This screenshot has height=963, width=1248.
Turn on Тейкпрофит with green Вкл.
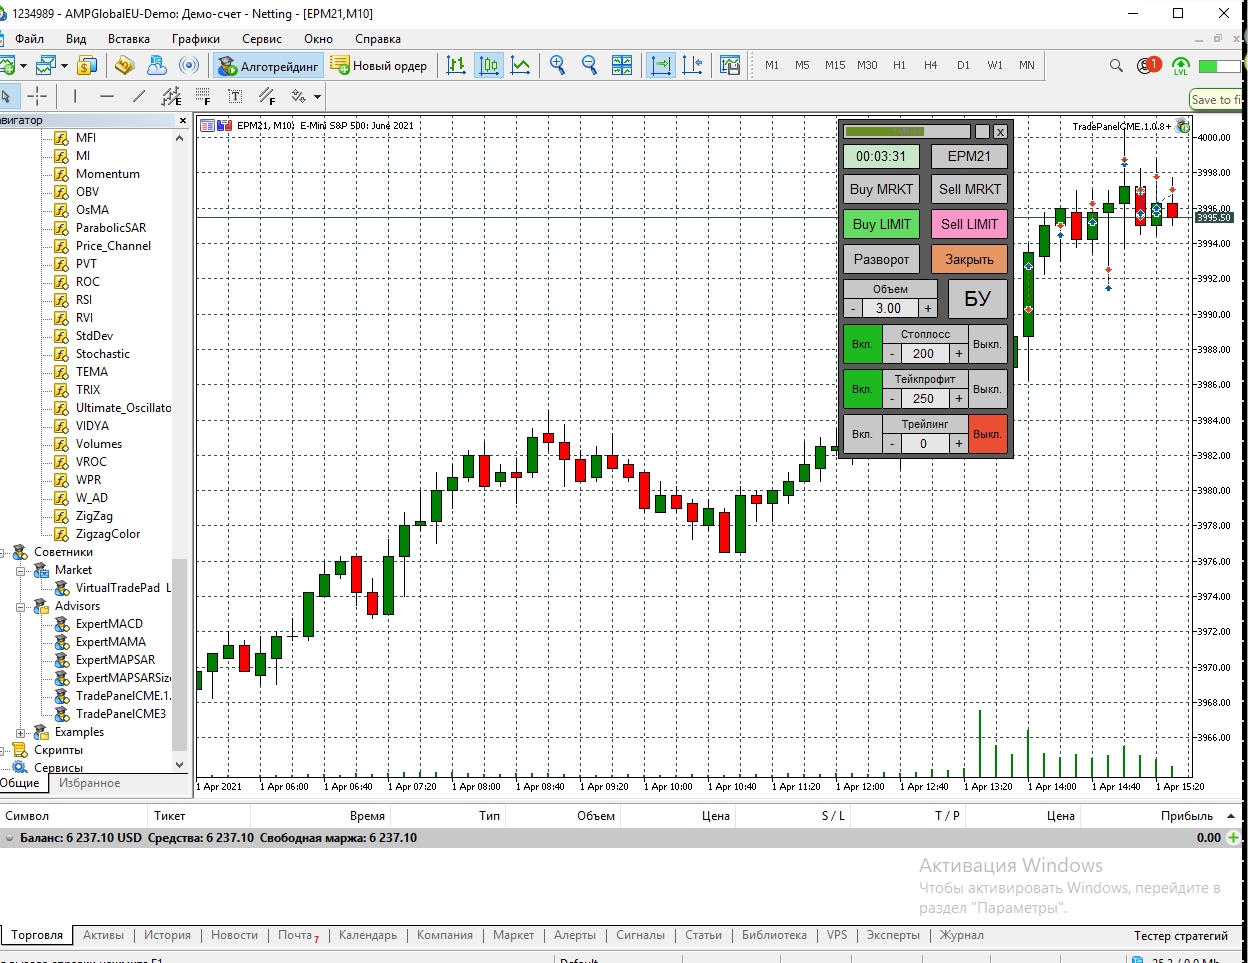862,389
